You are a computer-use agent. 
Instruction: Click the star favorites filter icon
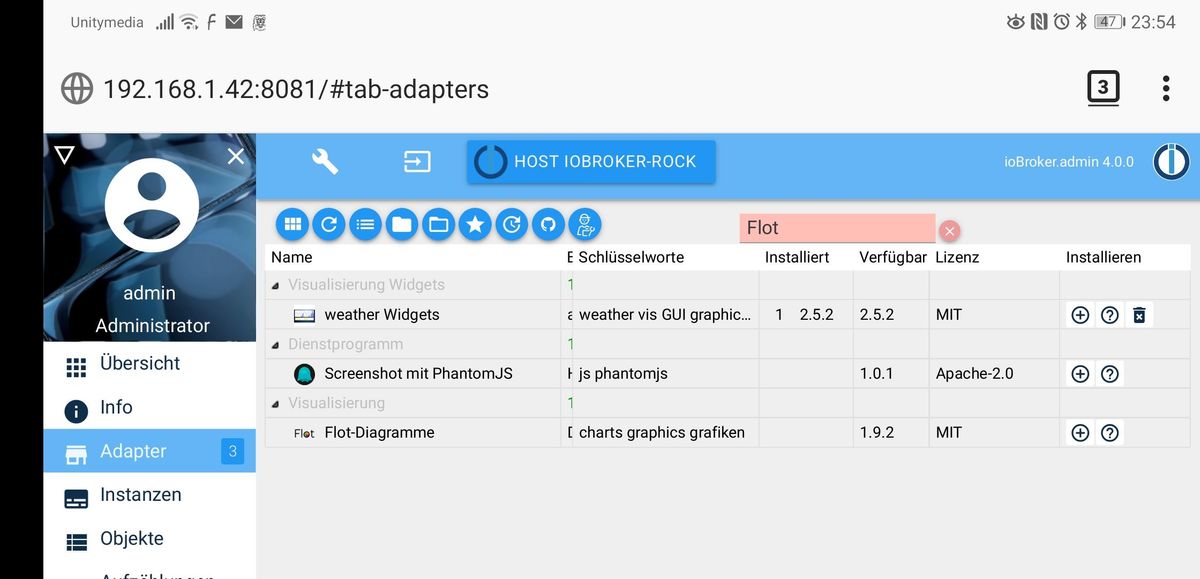(x=475, y=225)
